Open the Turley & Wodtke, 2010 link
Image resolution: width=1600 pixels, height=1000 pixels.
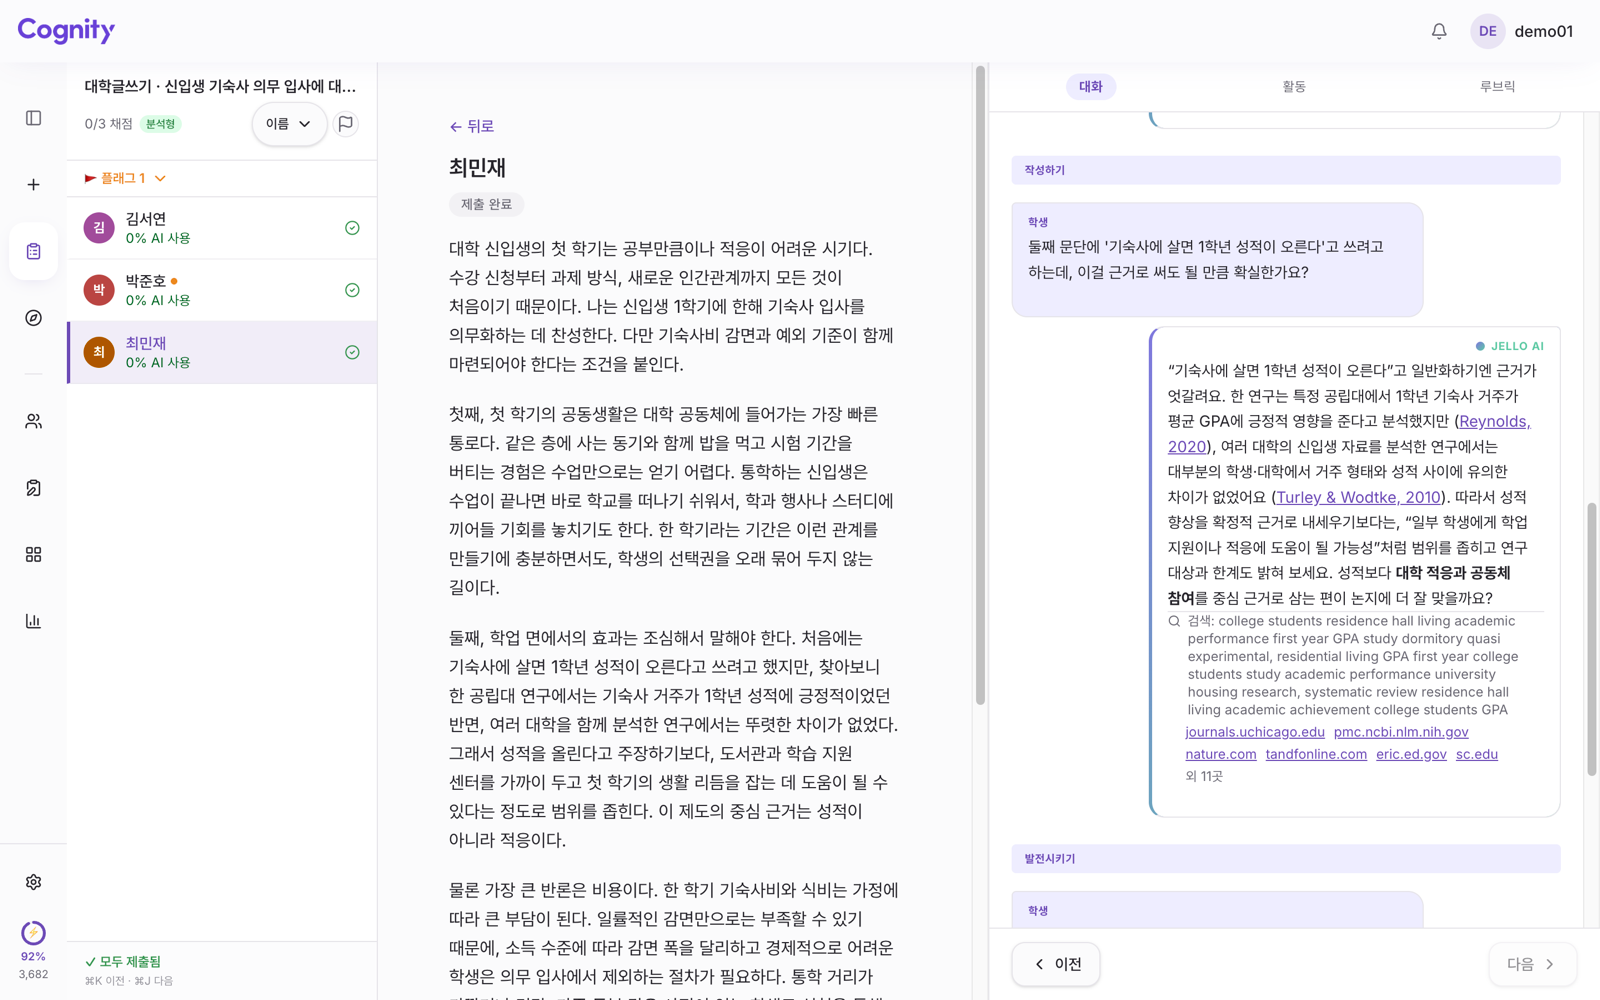click(x=1358, y=497)
